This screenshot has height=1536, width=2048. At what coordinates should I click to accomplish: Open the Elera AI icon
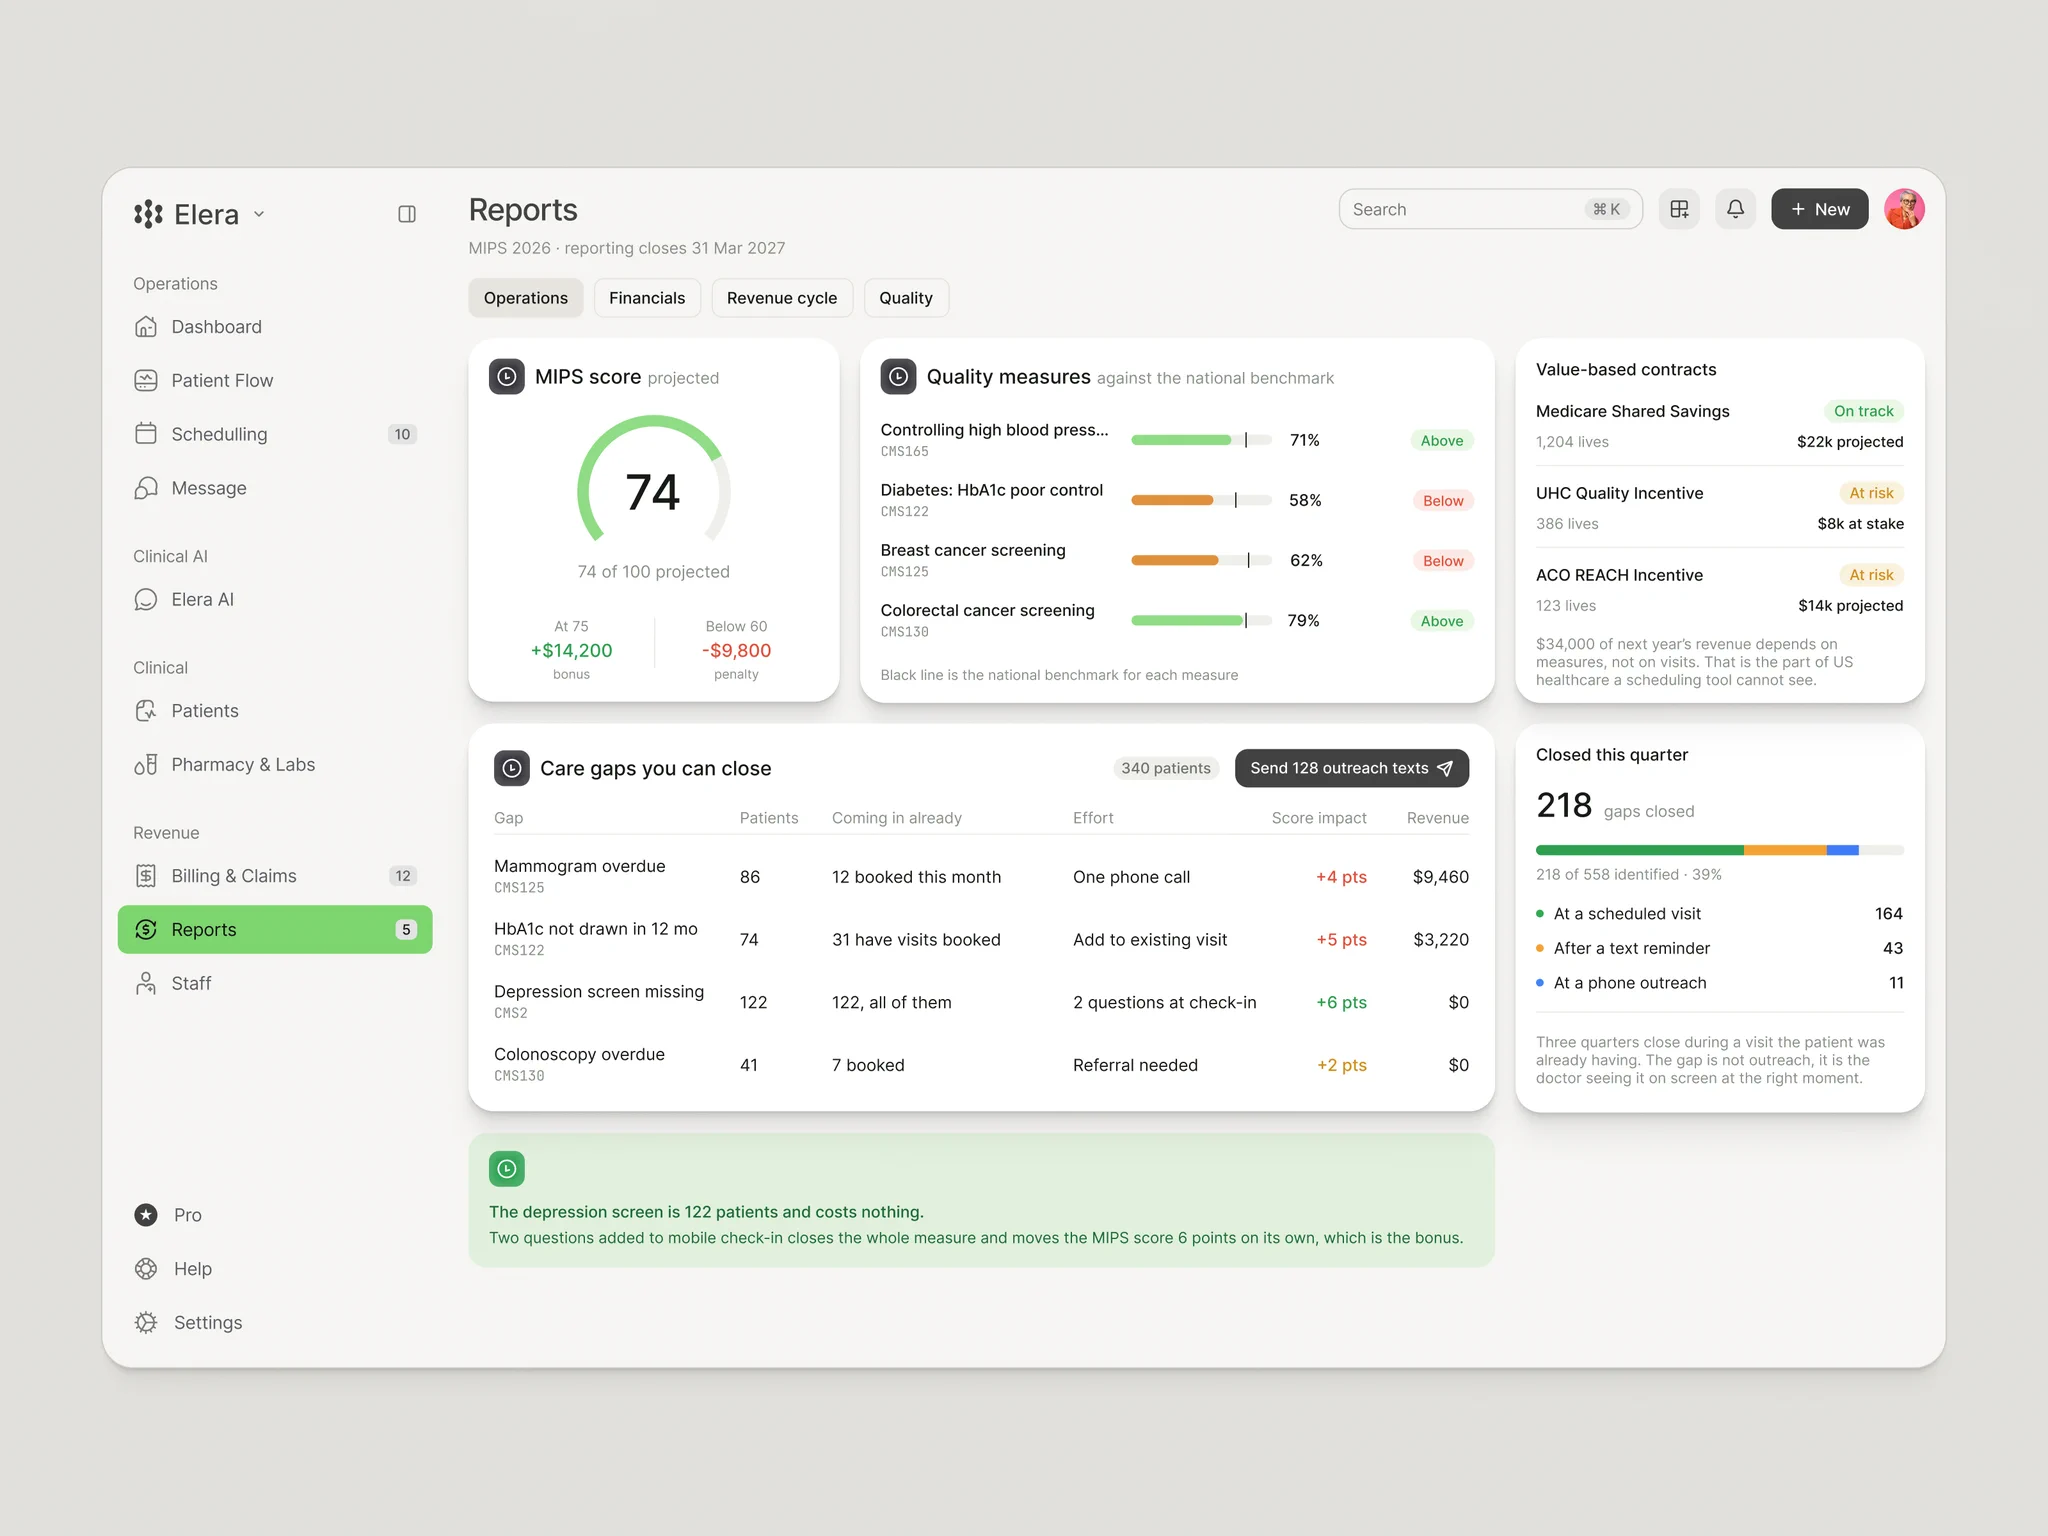click(146, 599)
